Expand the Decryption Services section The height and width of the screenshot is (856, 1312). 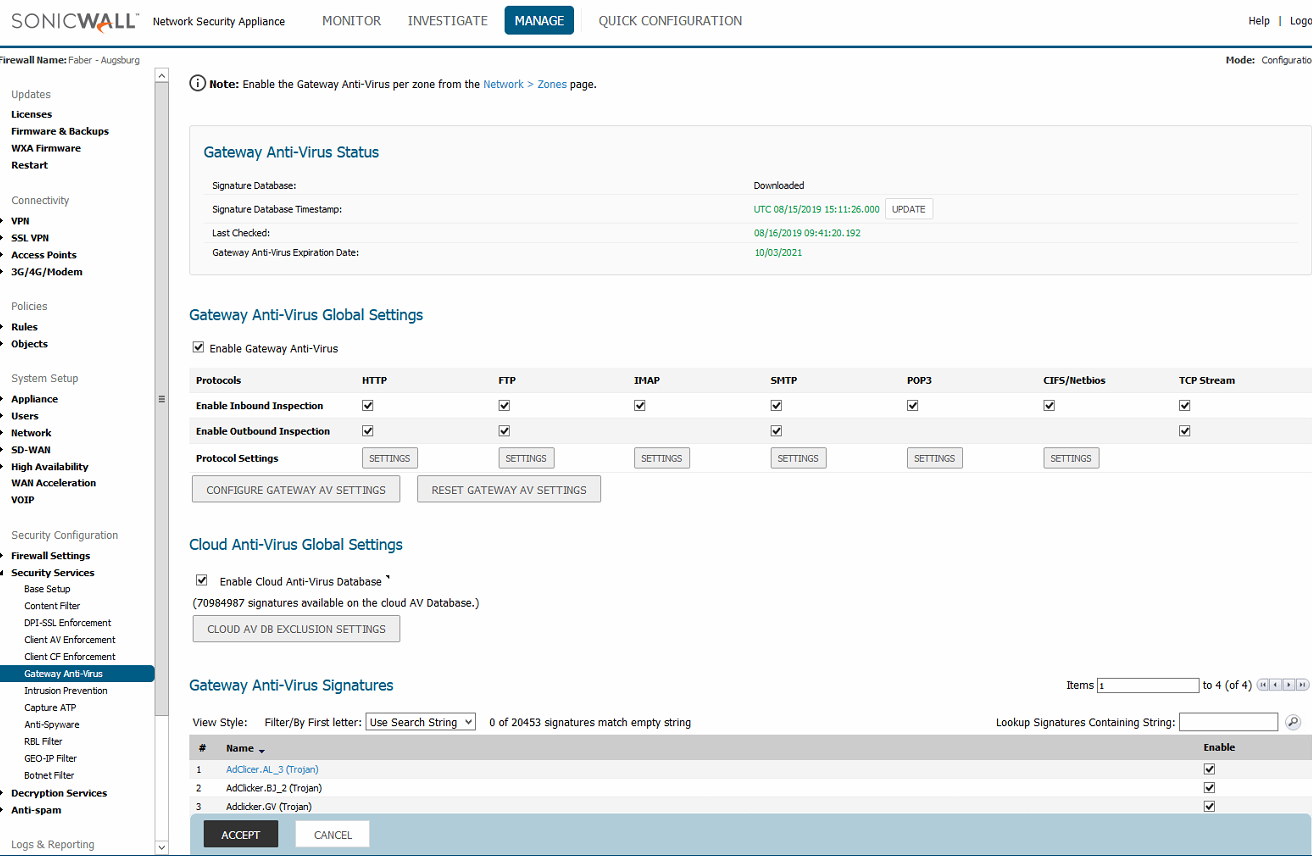[59, 793]
